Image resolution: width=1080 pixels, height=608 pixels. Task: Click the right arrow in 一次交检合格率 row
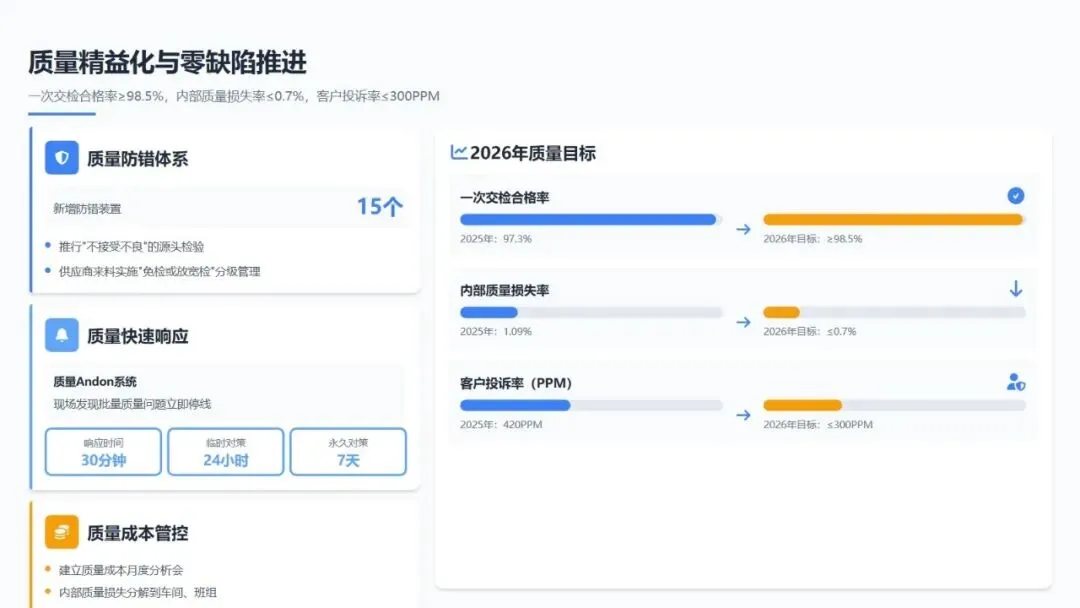[743, 229]
